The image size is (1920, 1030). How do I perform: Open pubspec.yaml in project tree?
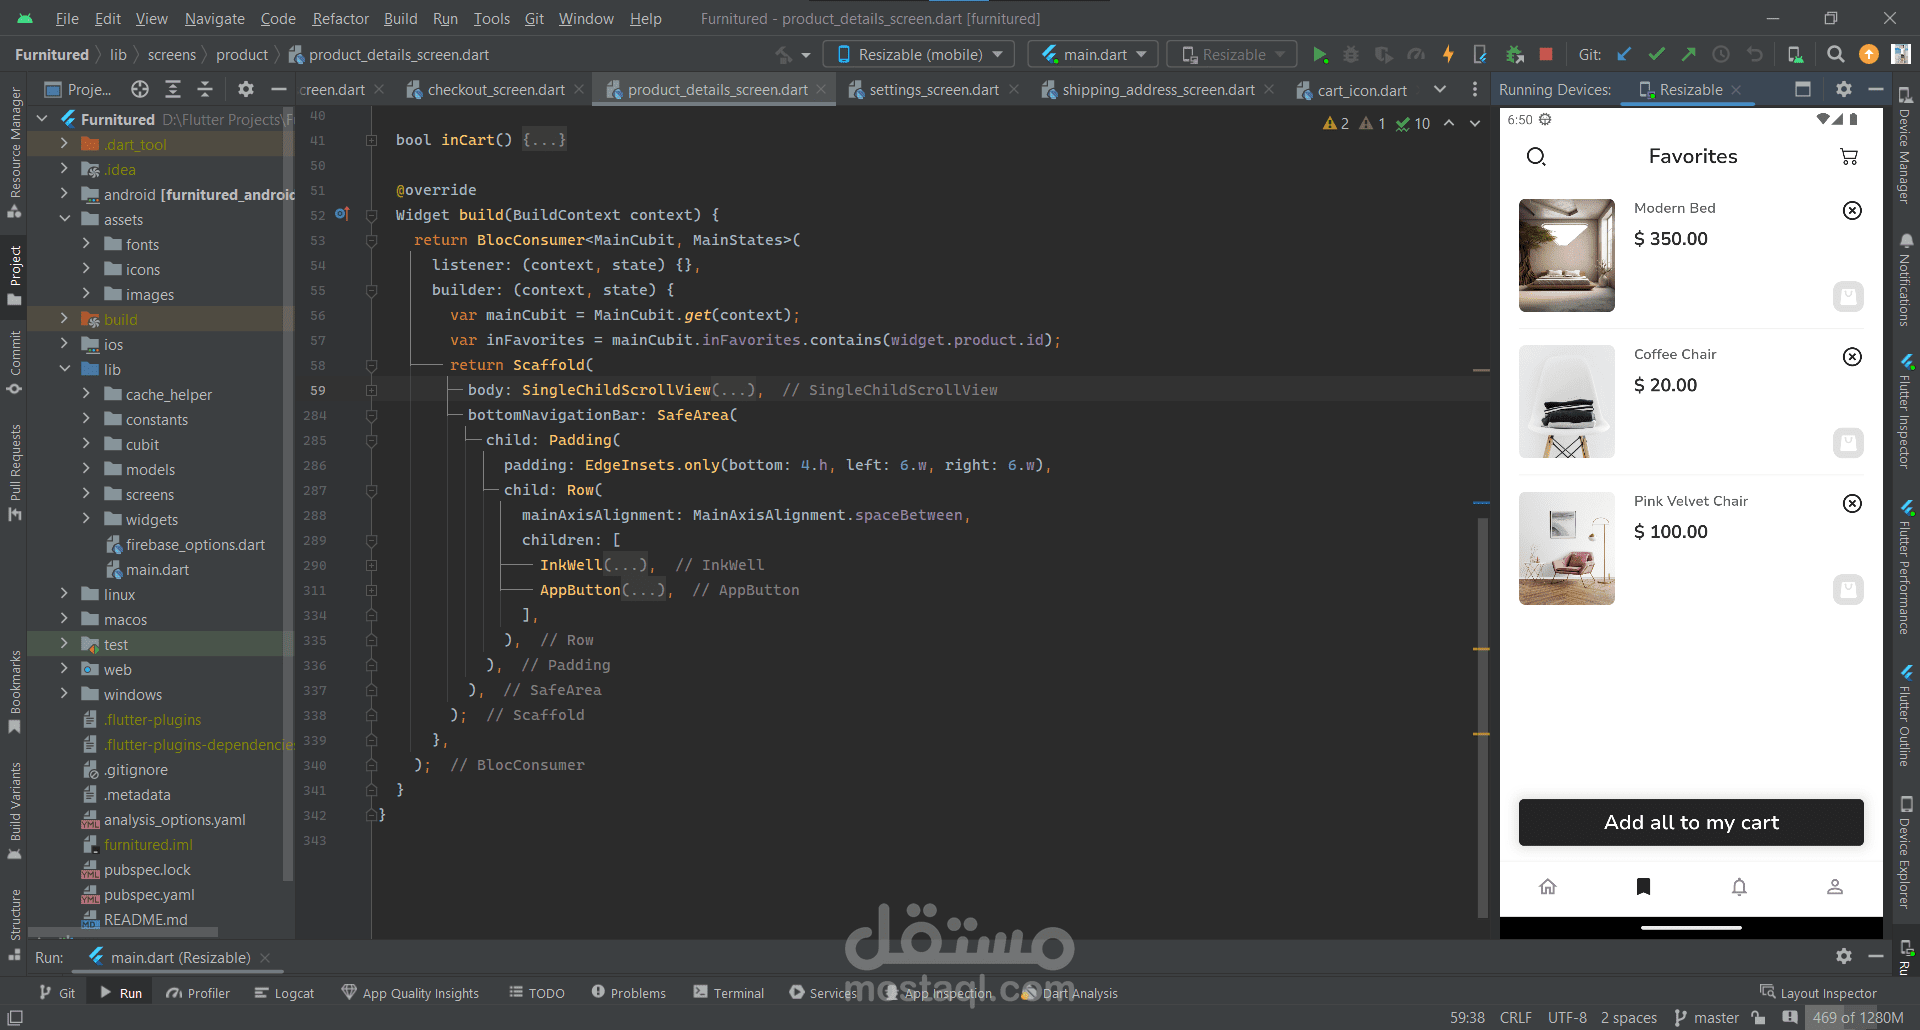[x=149, y=895]
